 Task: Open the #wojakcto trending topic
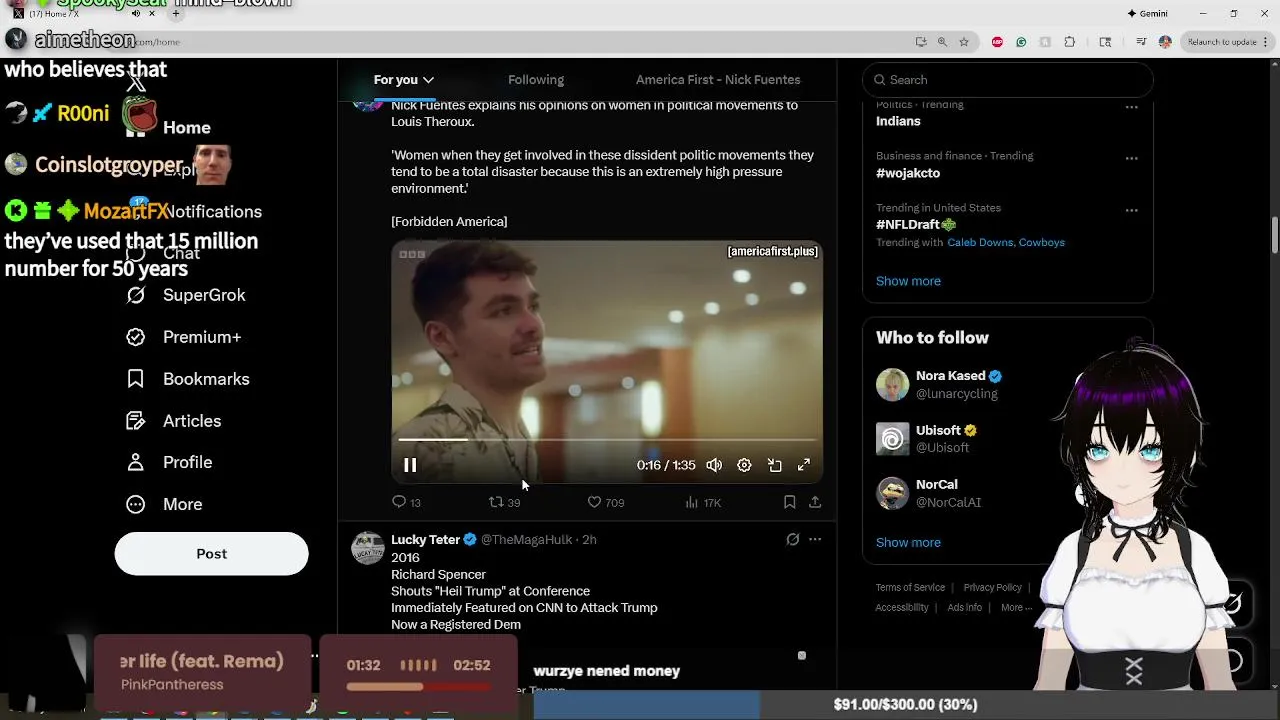[x=908, y=173]
